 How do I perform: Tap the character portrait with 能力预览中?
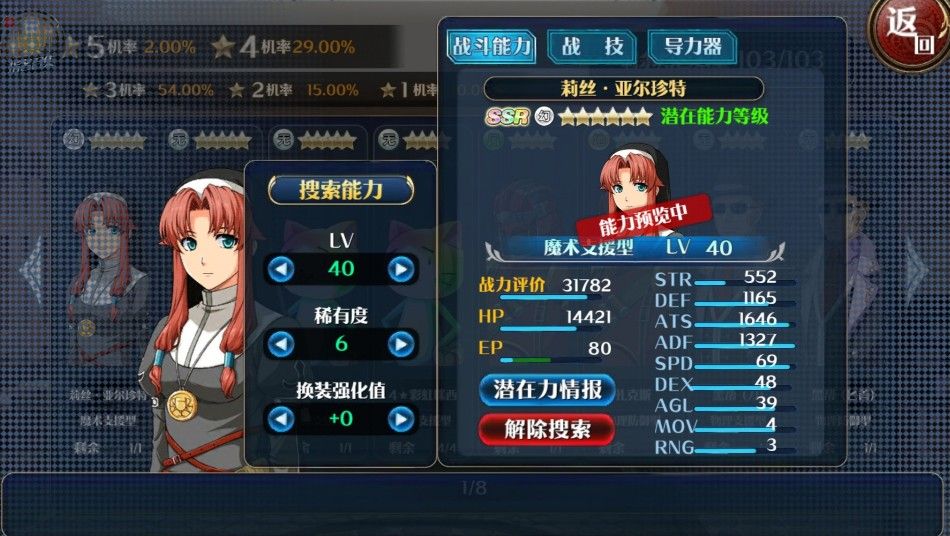636,191
